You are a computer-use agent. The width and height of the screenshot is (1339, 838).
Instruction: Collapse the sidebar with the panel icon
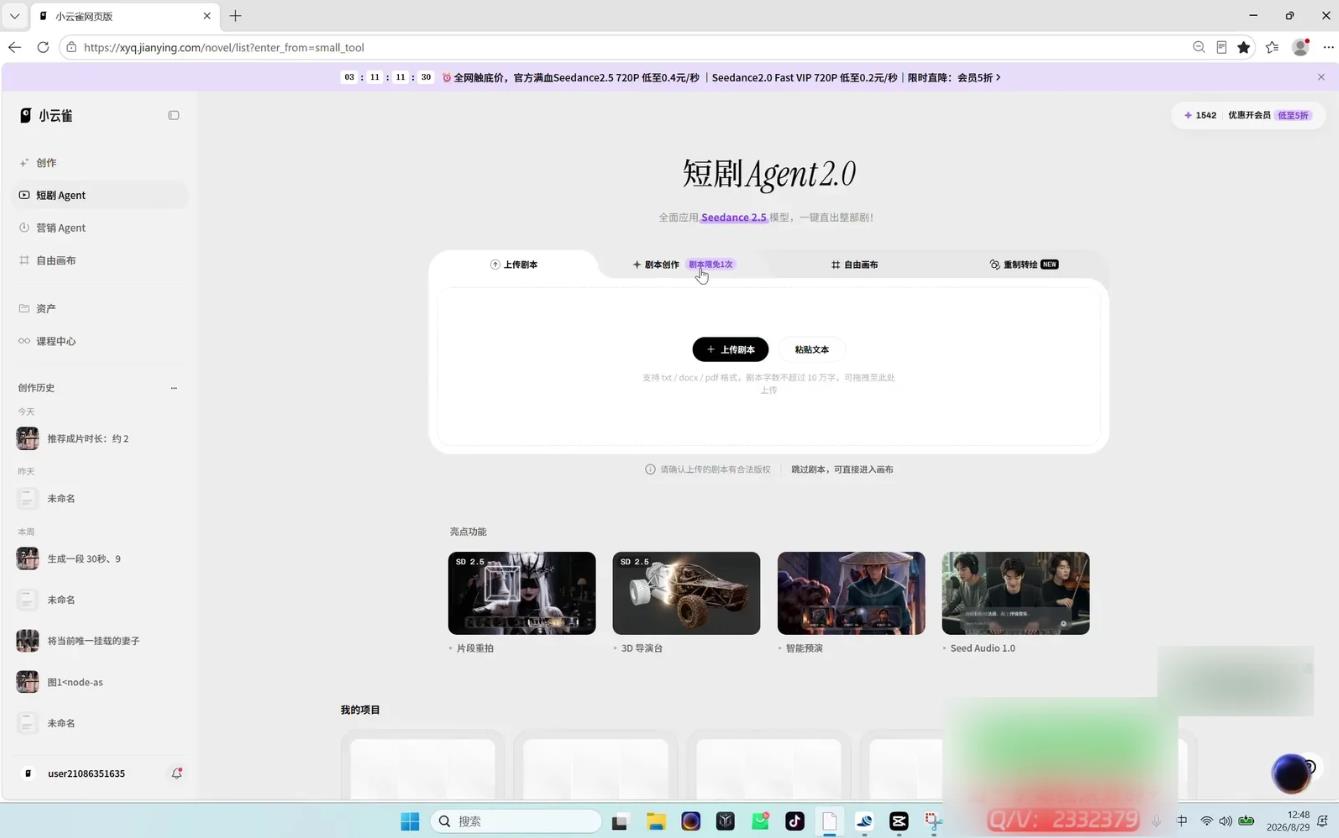point(174,115)
